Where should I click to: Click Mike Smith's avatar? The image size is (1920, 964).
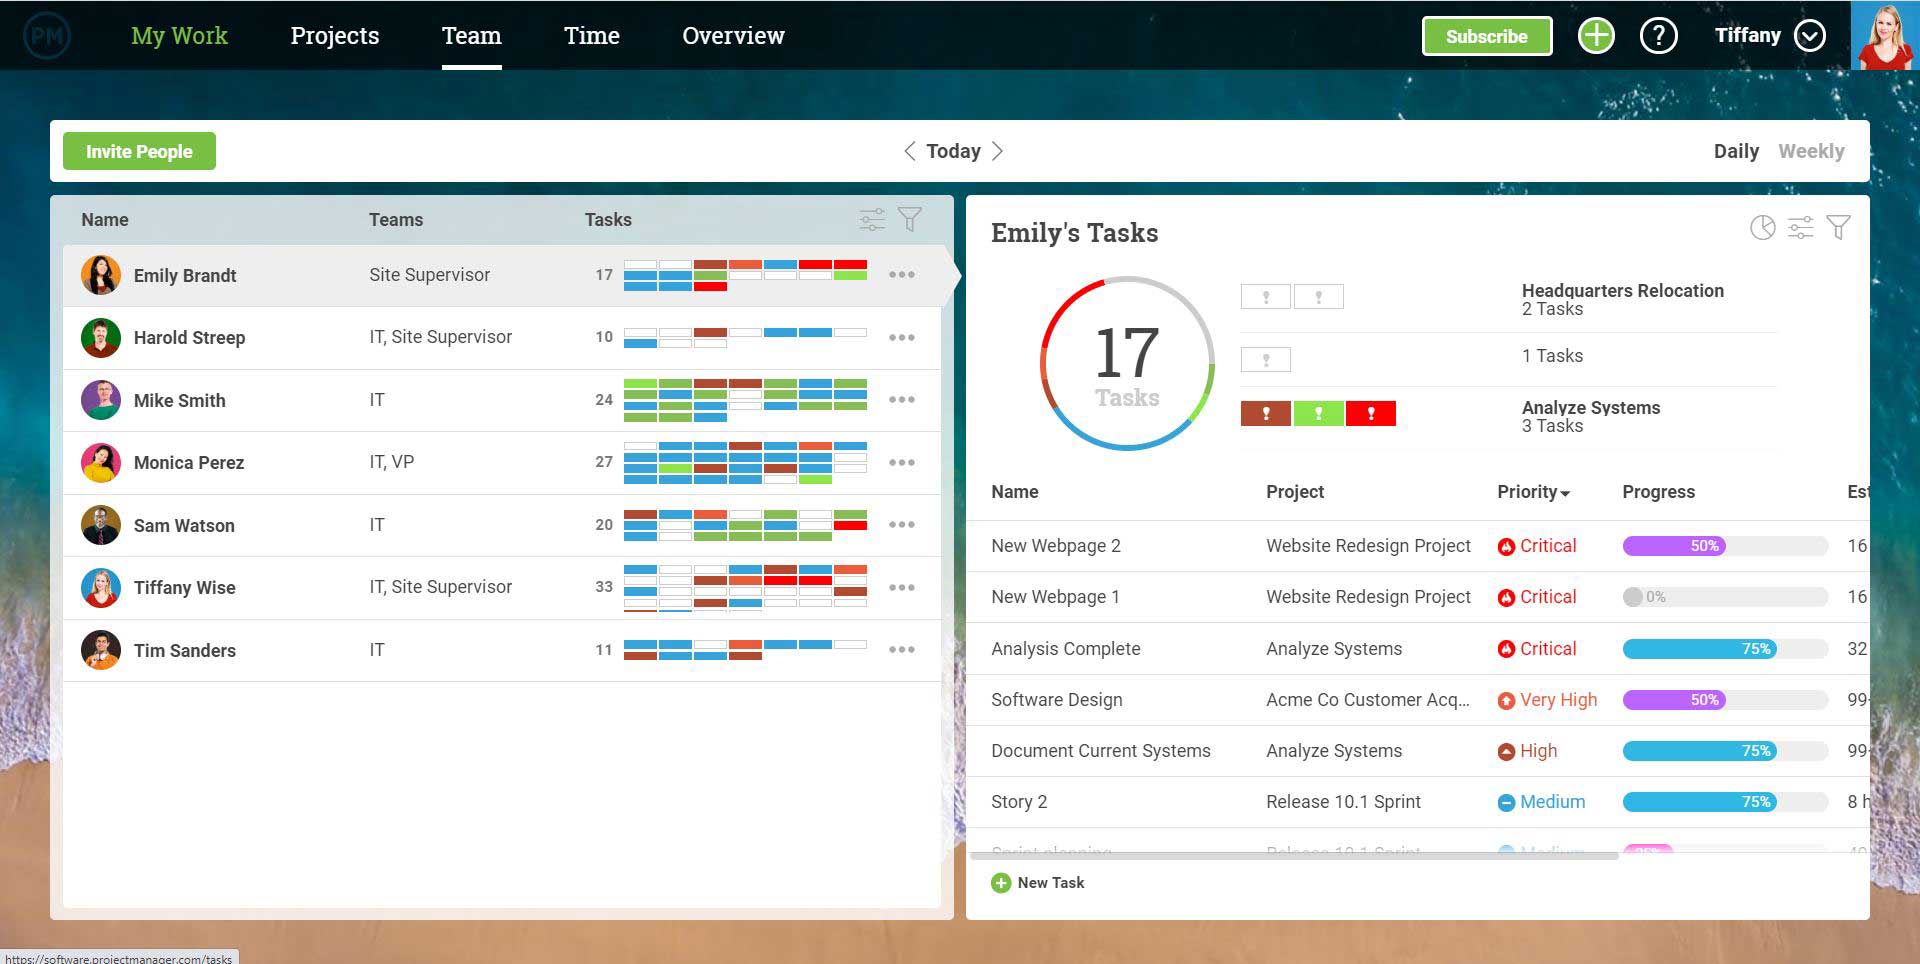point(101,400)
